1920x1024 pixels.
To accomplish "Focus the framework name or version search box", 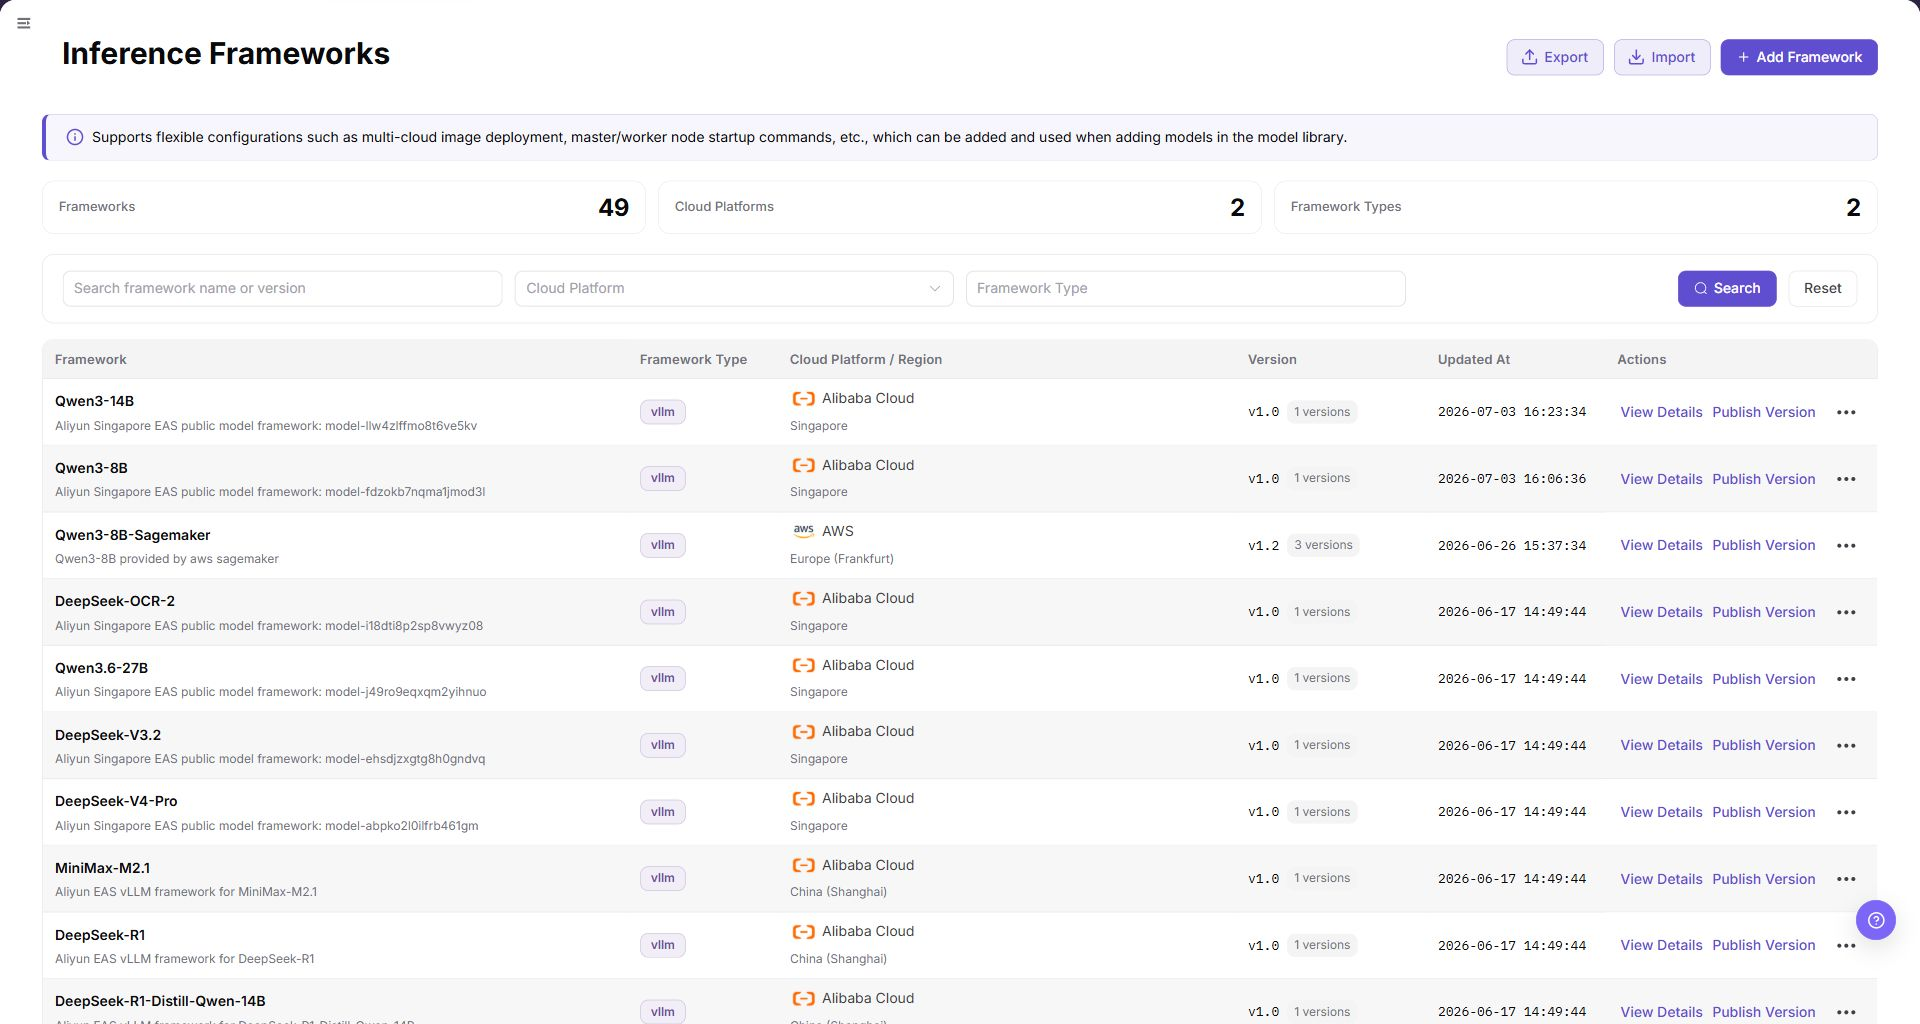I will [282, 288].
